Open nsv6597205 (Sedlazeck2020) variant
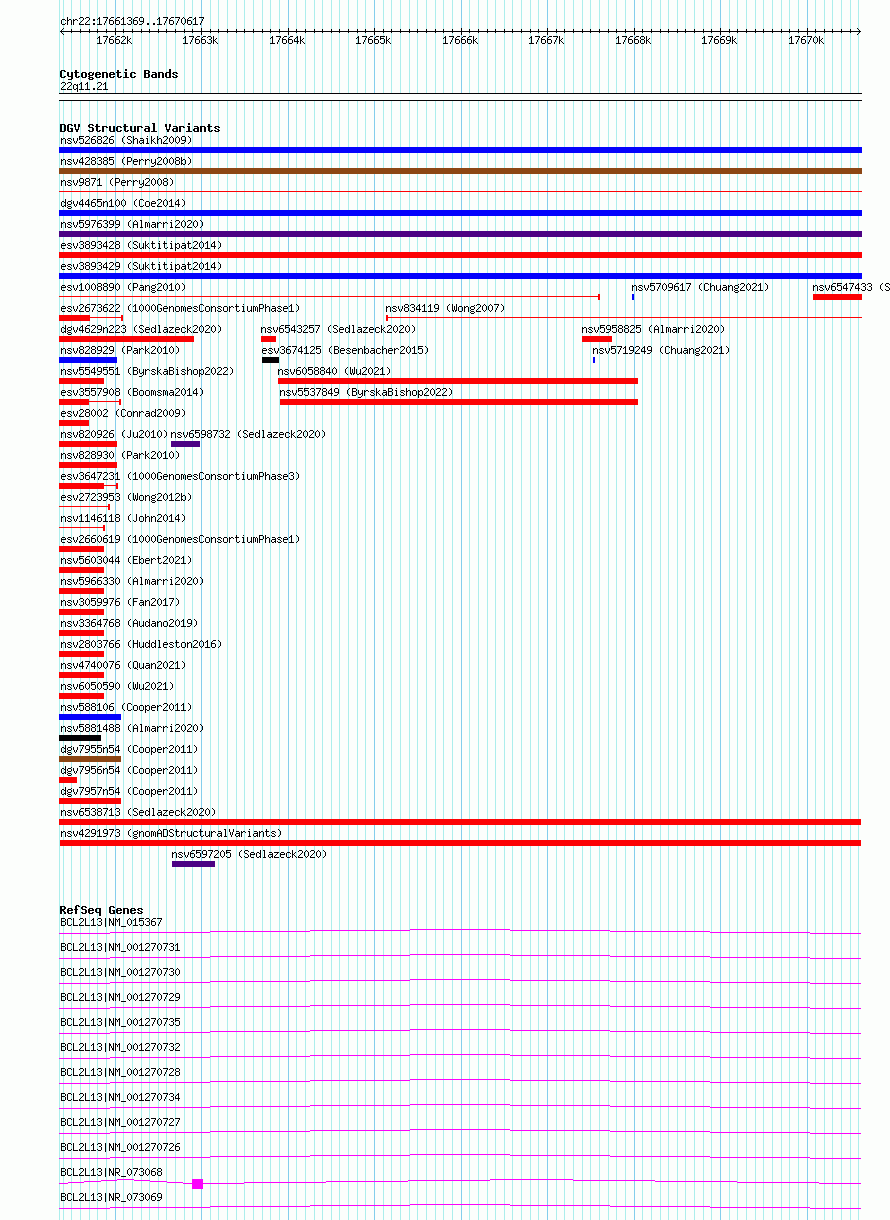Screen dimensions: 890x1220 point(249,854)
